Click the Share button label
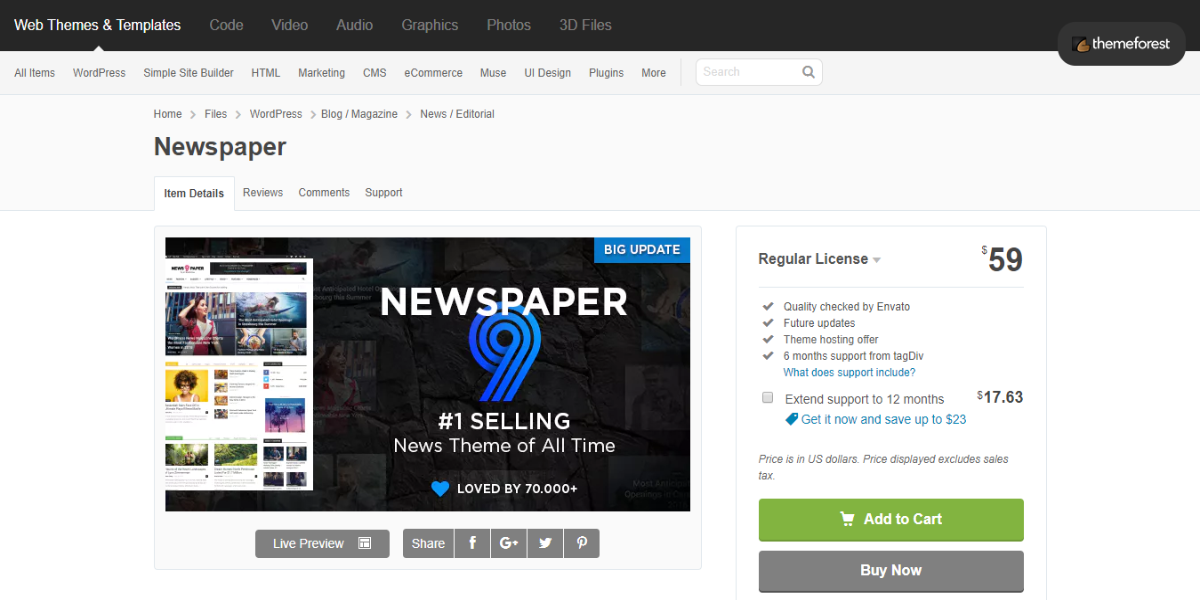This screenshot has width=1200, height=600. click(x=428, y=543)
